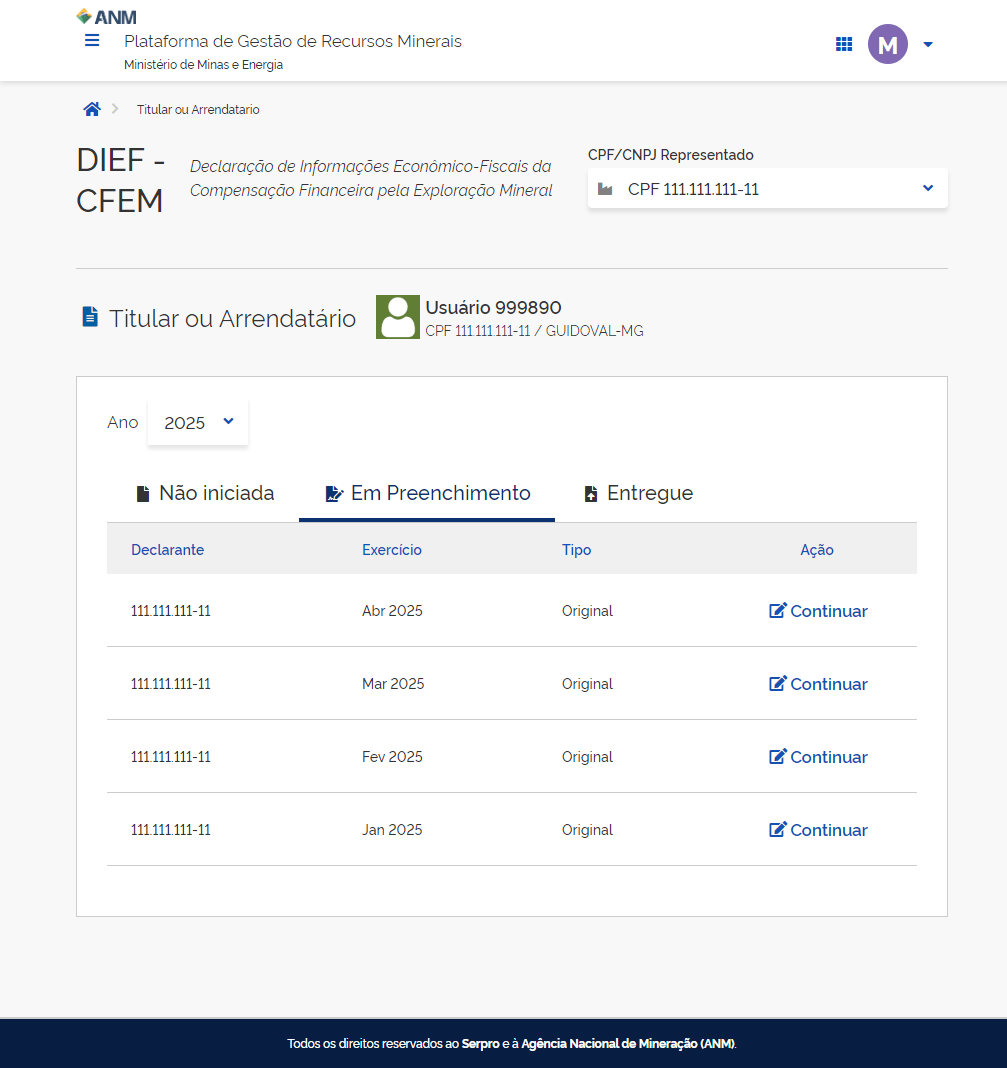
Task: Continue the Mar 2025 declaration
Action: click(818, 684)
